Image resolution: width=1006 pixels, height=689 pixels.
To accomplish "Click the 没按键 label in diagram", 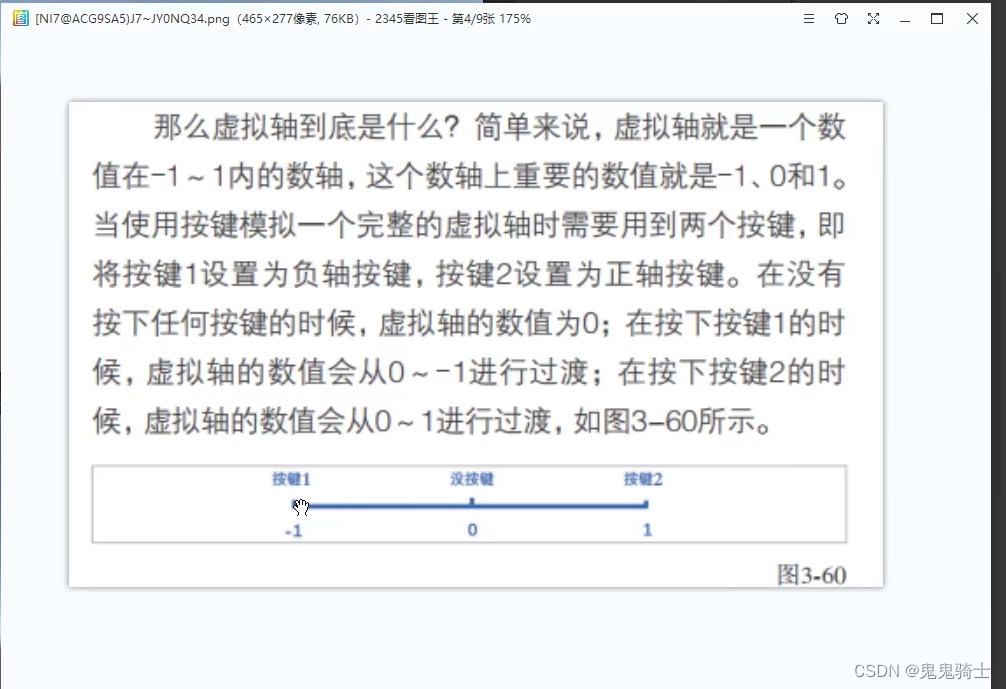I will (x=472, y=479).
